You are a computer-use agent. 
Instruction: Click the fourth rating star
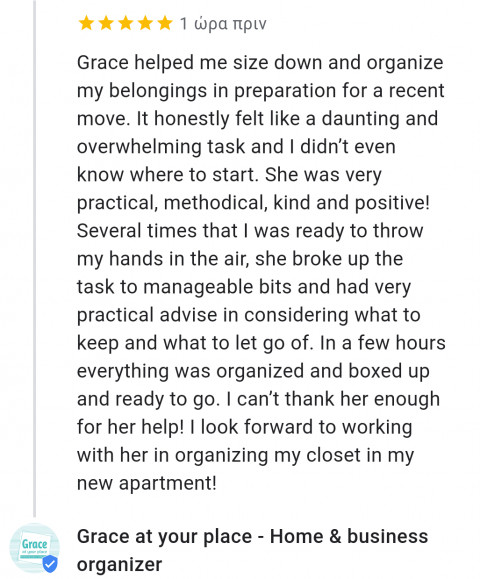pos(145,23)
